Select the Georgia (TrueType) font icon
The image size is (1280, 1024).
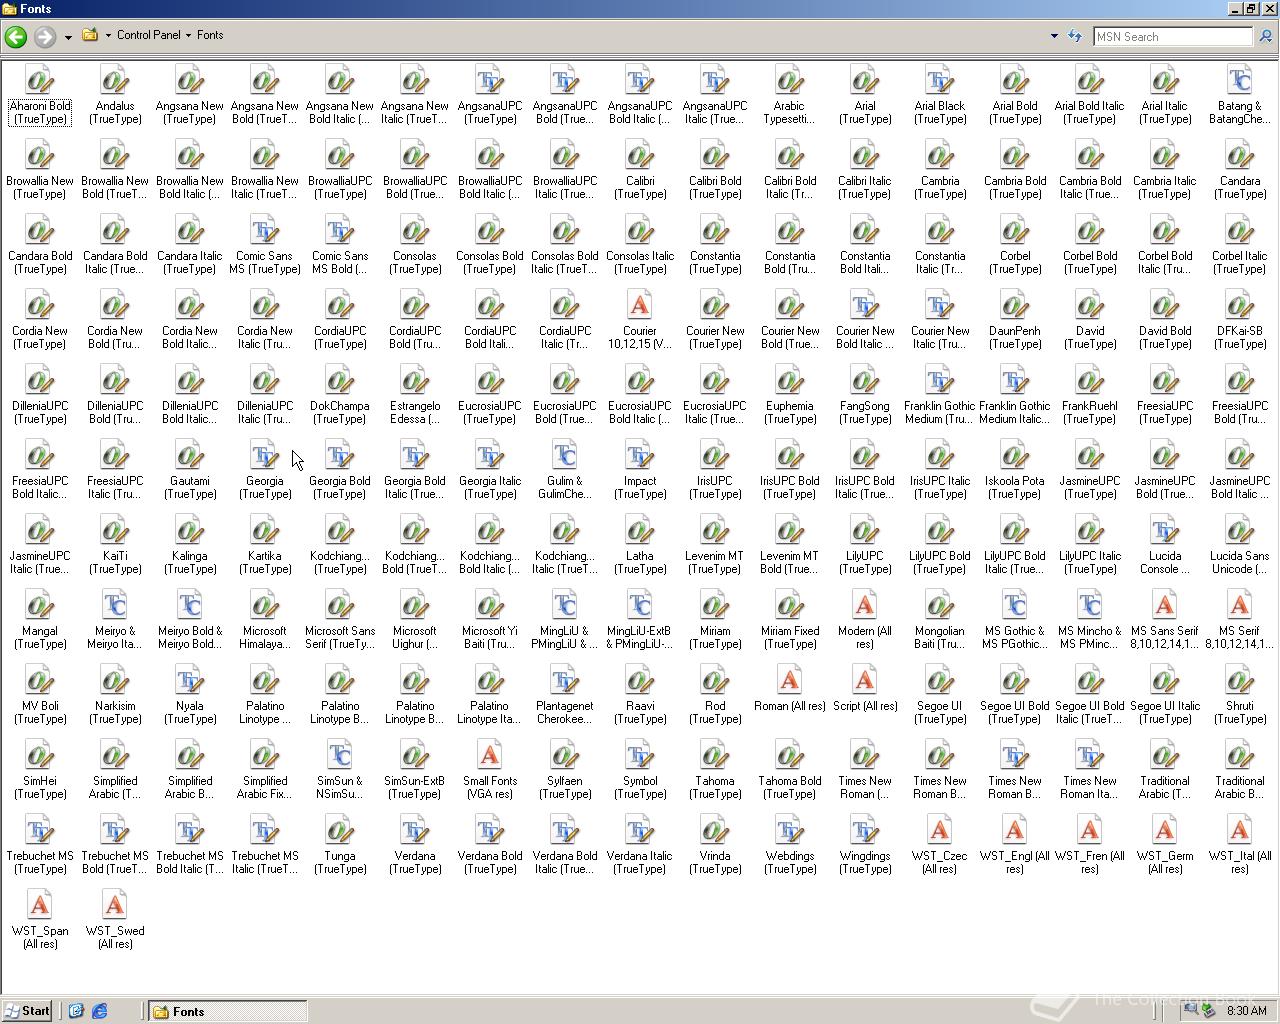265,455
